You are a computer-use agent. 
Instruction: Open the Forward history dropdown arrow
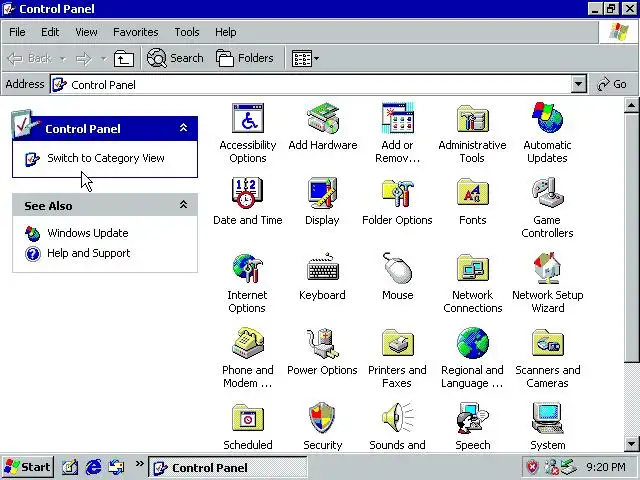[104, 59]
